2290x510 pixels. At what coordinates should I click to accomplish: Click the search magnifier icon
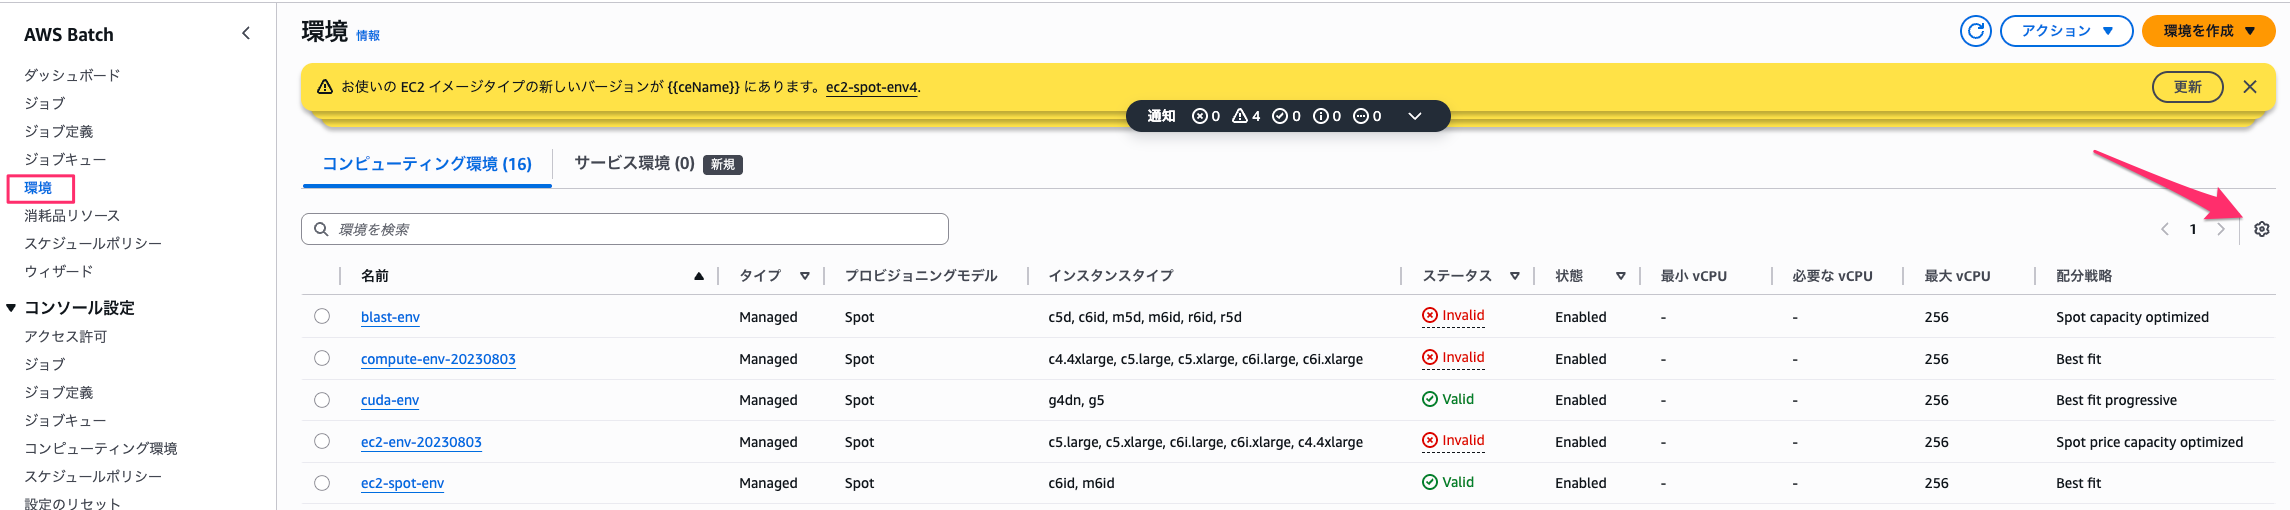321,229
